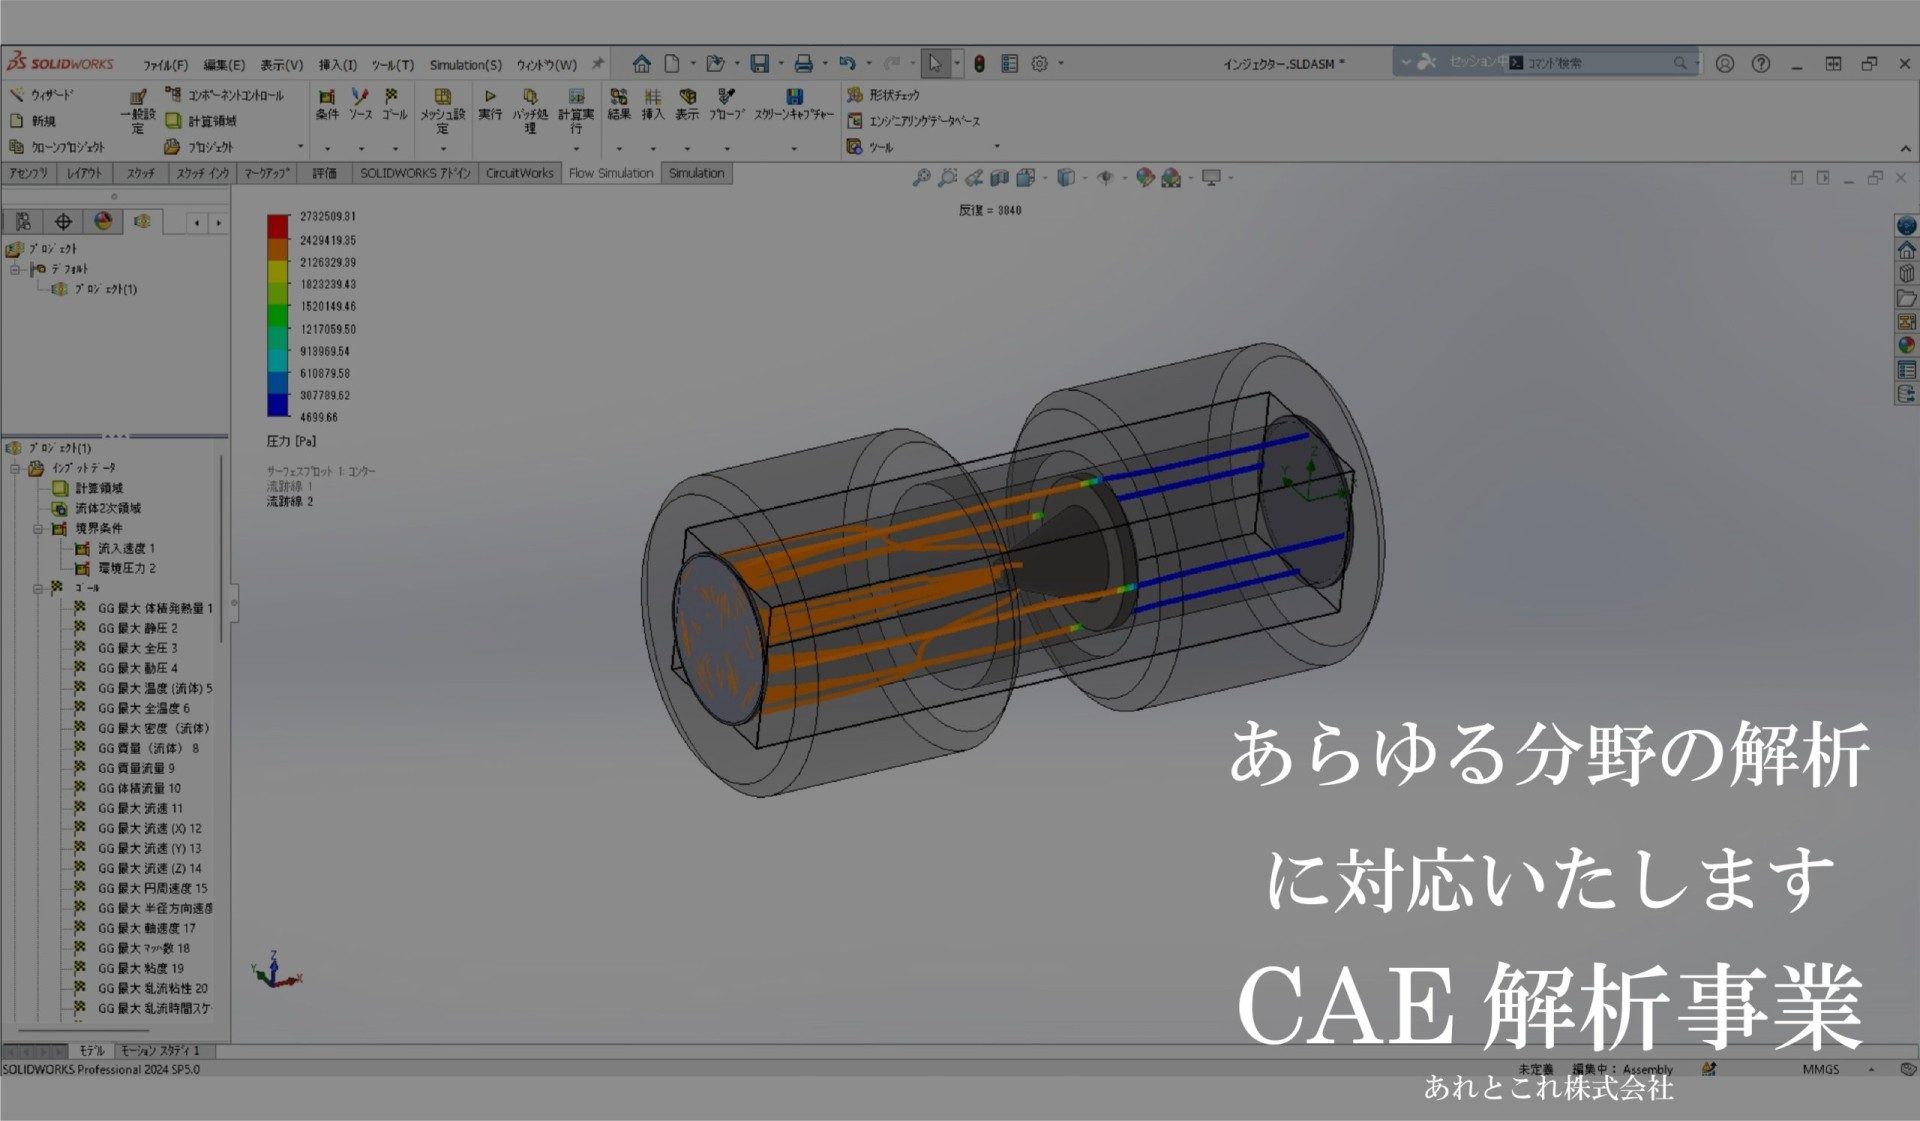Image resolution: width=1920 pixels, height=1121 pixels.
Task: Click クローンプロジェクト in the ribbon
Action: (57, 147)
